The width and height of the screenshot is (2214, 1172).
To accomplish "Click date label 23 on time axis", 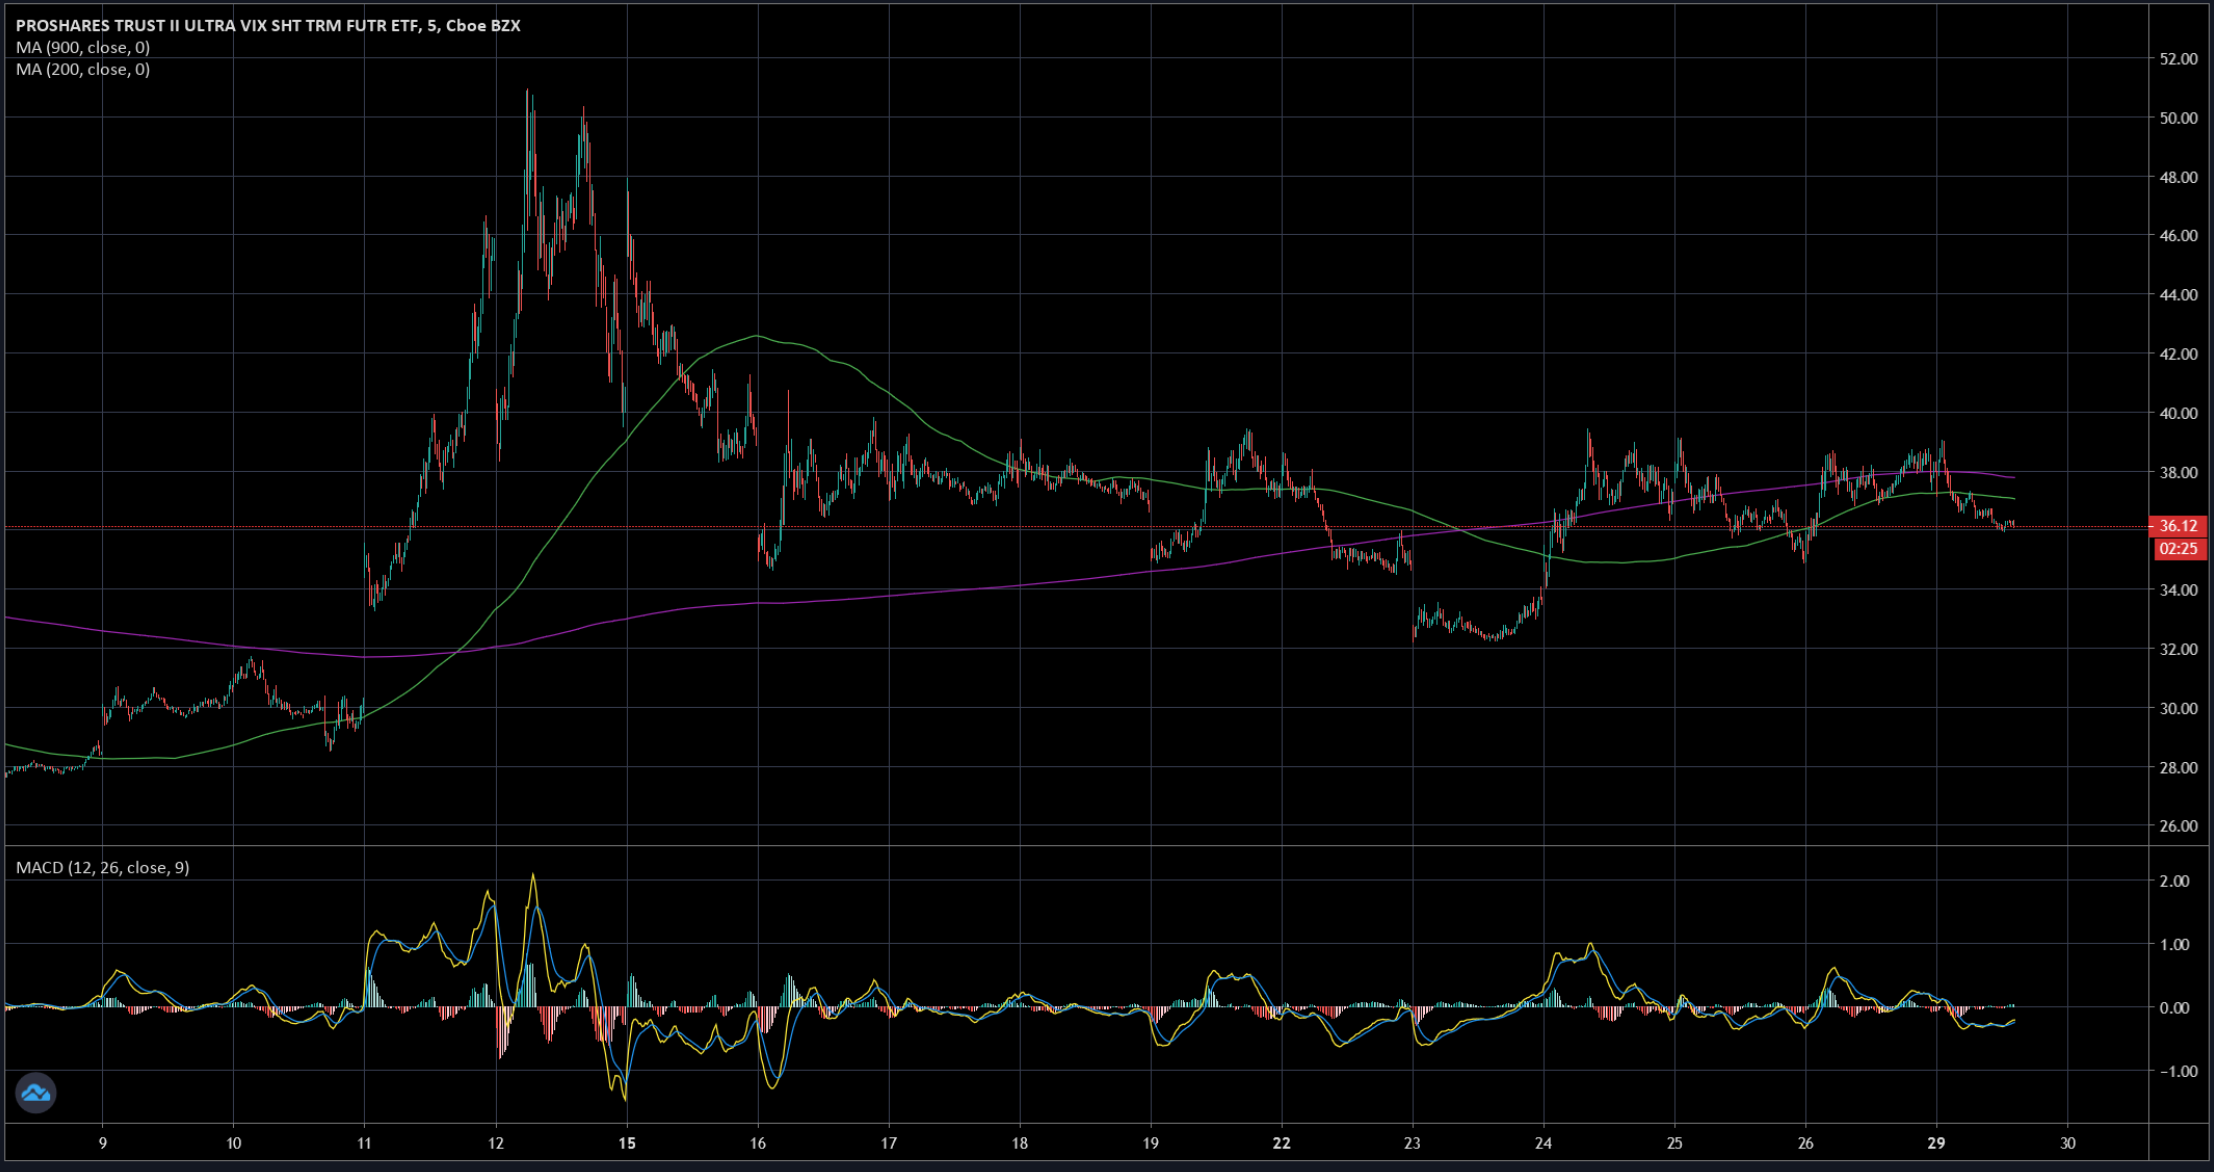I will 1413,1144.
